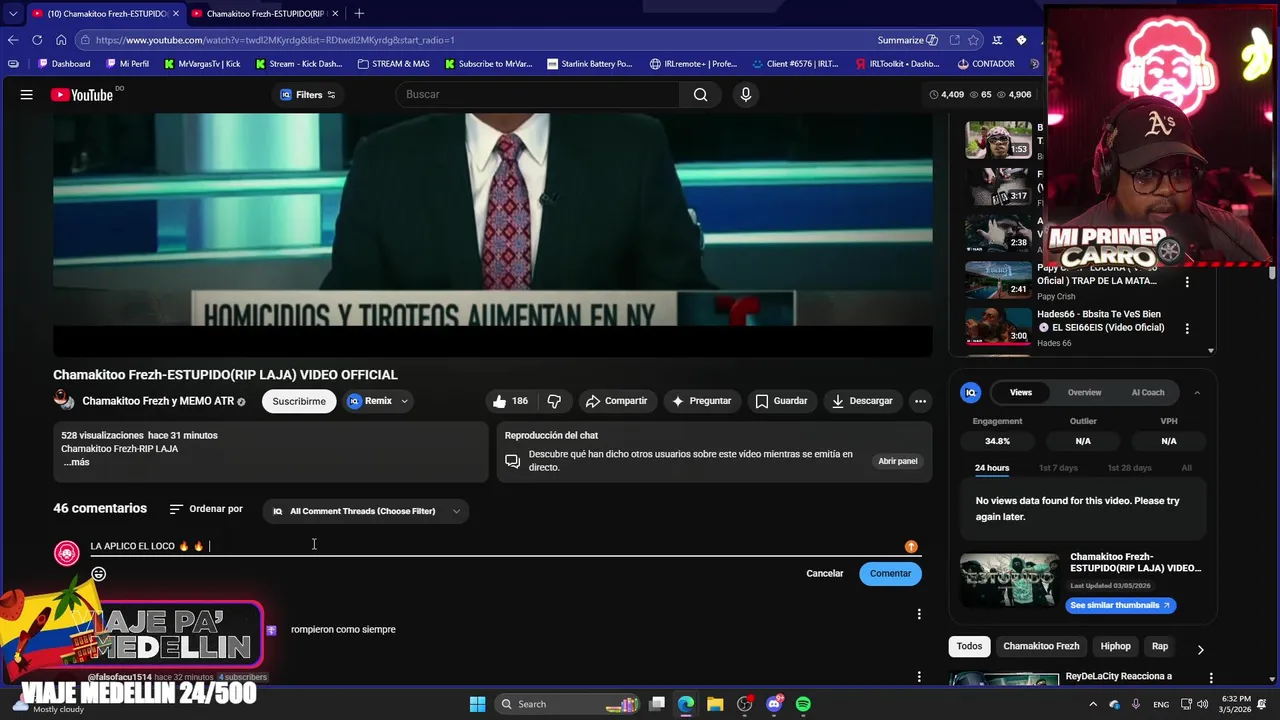Save video with Guardar button
Viewport: 1280px width, 720px height.
coord(781,401)
